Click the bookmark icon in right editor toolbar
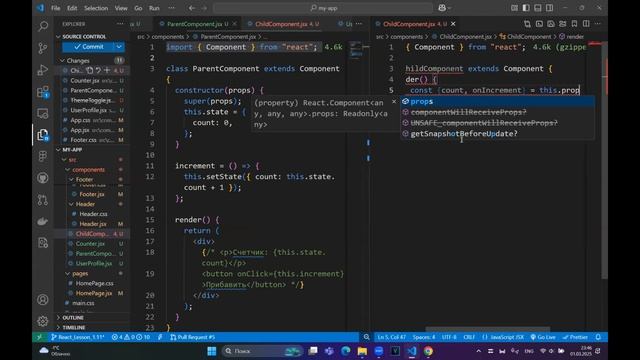640x360 pixels. (x=574, y=24)
